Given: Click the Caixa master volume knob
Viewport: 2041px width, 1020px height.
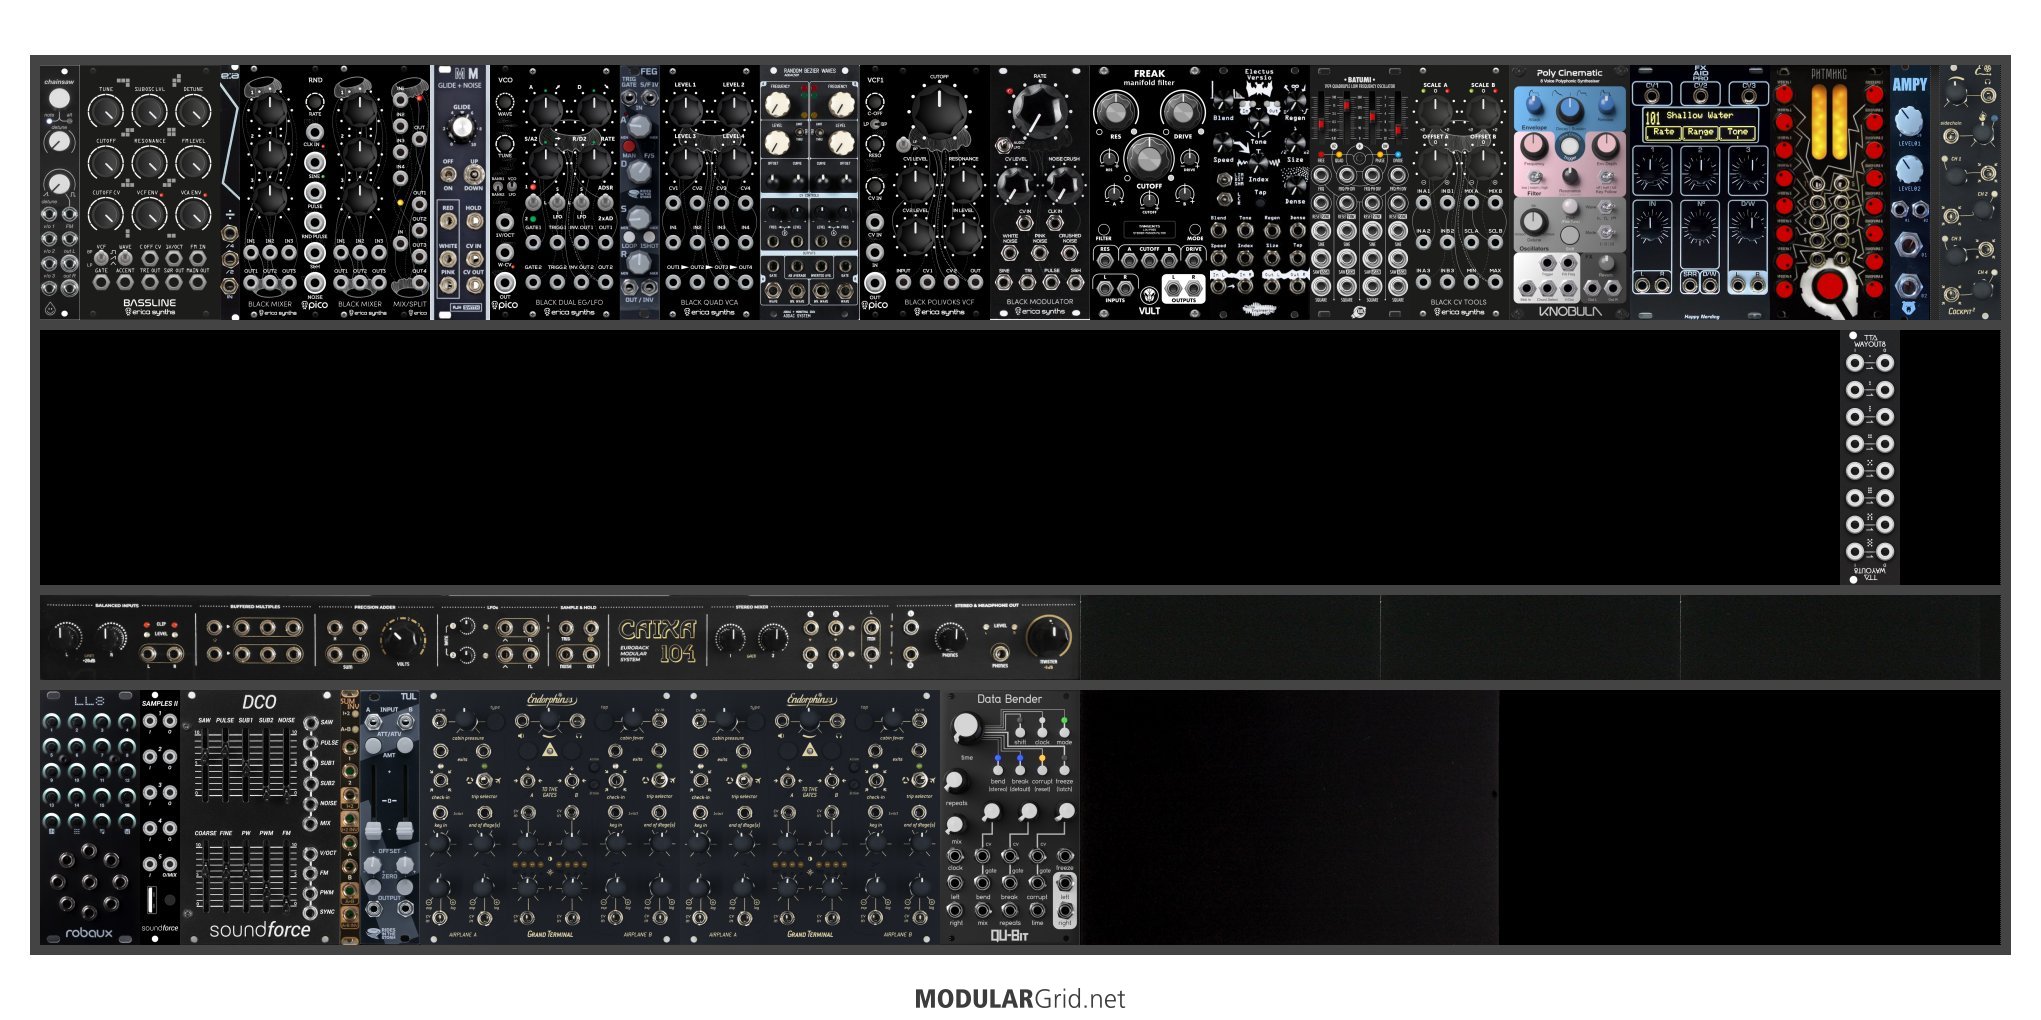Looking at the screenshot, I should (1048, 635).
